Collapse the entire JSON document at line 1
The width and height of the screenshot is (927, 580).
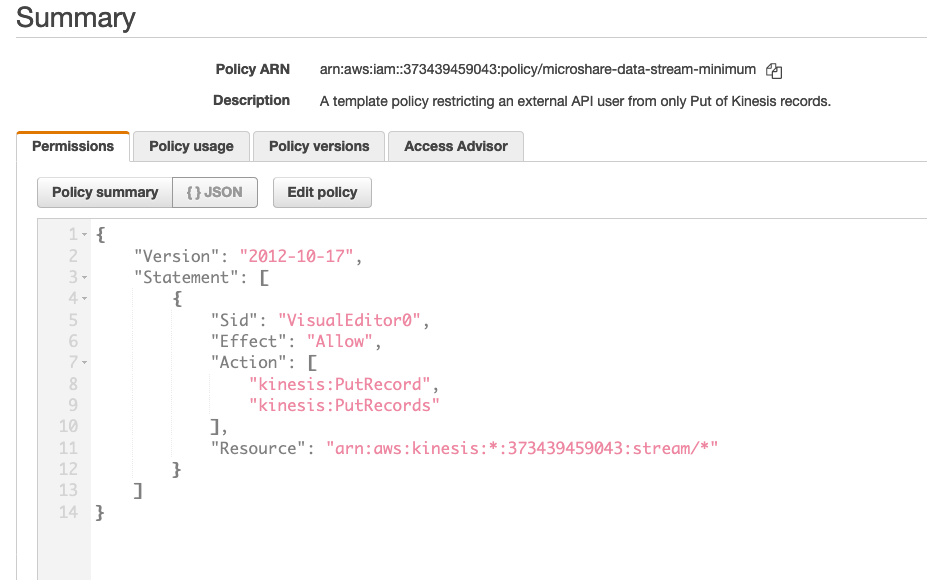pyautogui.click(x=85, y=234)
